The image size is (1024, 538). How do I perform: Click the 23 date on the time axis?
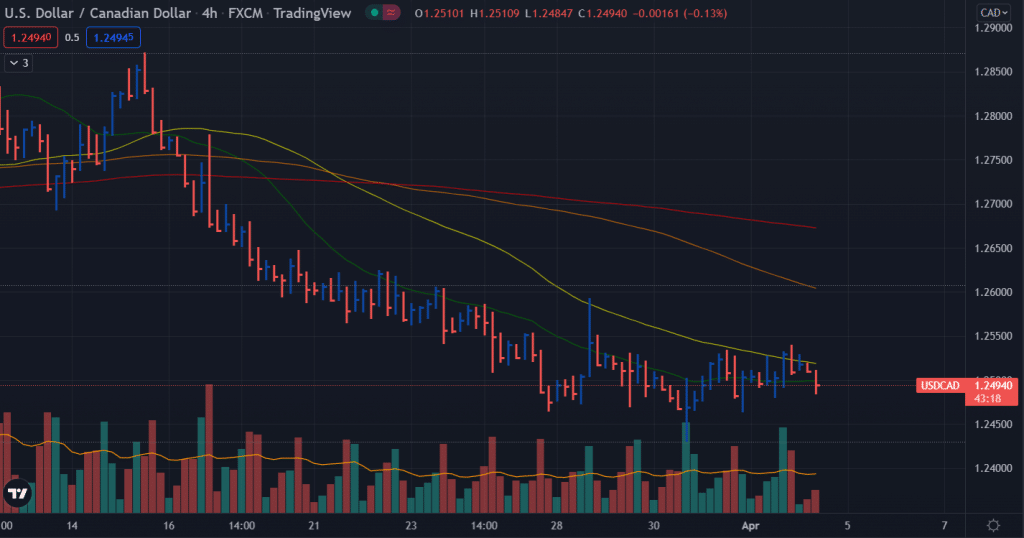click(x=411, y=526)
